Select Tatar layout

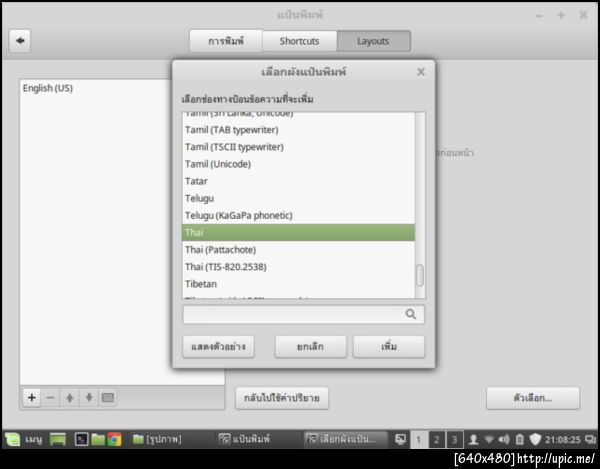298,181
